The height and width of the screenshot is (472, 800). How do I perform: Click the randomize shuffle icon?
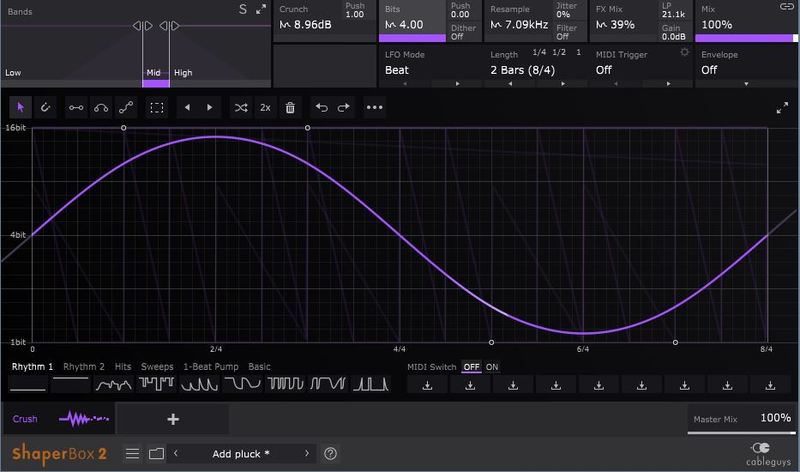pyautogui.click(x=240, y=106)
